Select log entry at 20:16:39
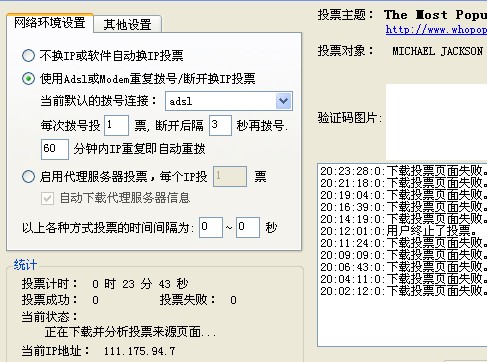 403,207
